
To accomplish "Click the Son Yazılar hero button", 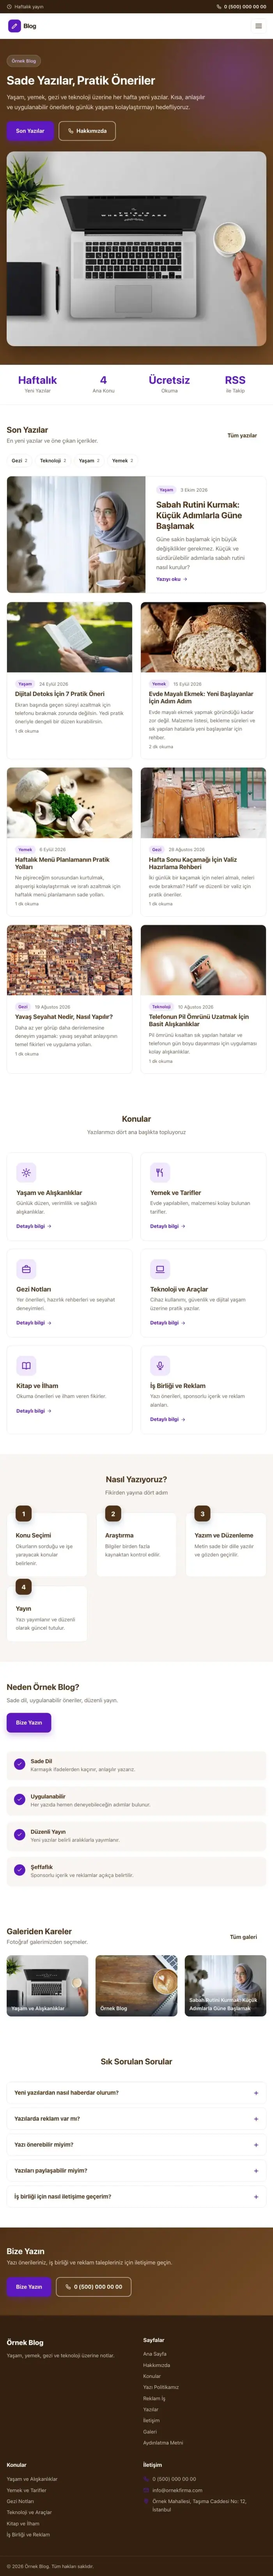I will [x=30, y=131].
